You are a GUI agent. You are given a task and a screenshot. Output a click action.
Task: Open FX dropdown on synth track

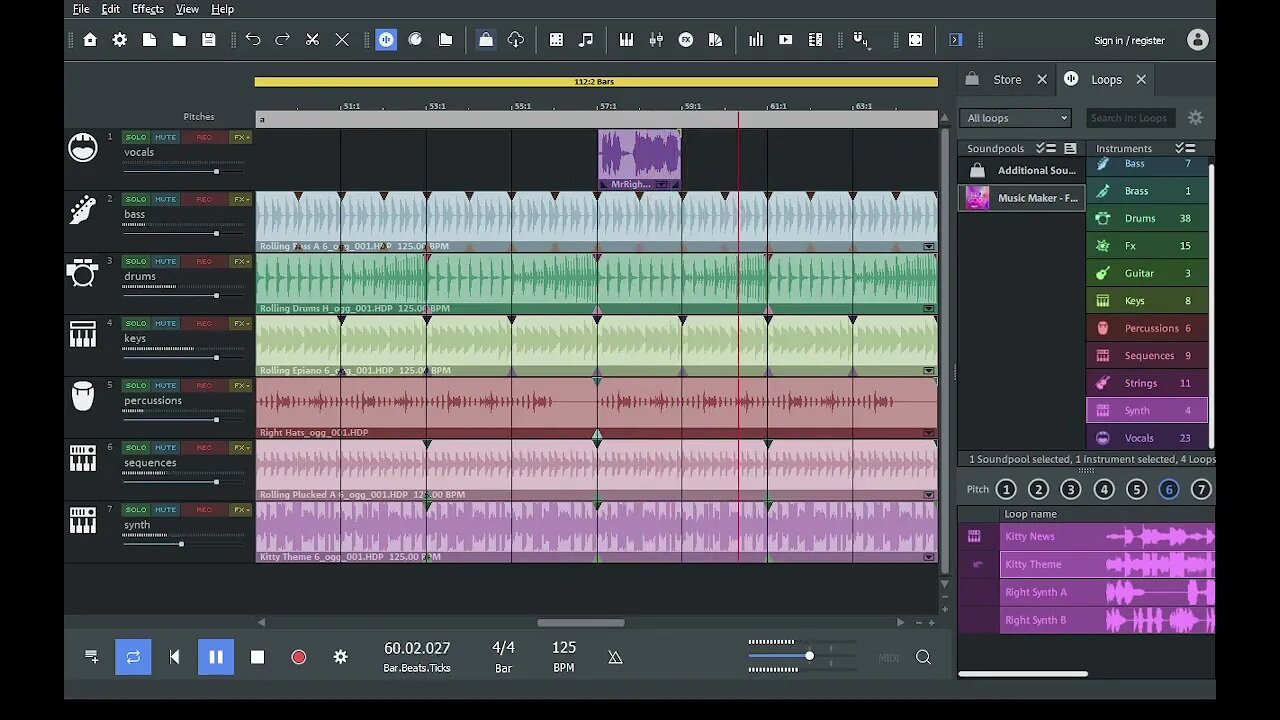pos(240,509)
